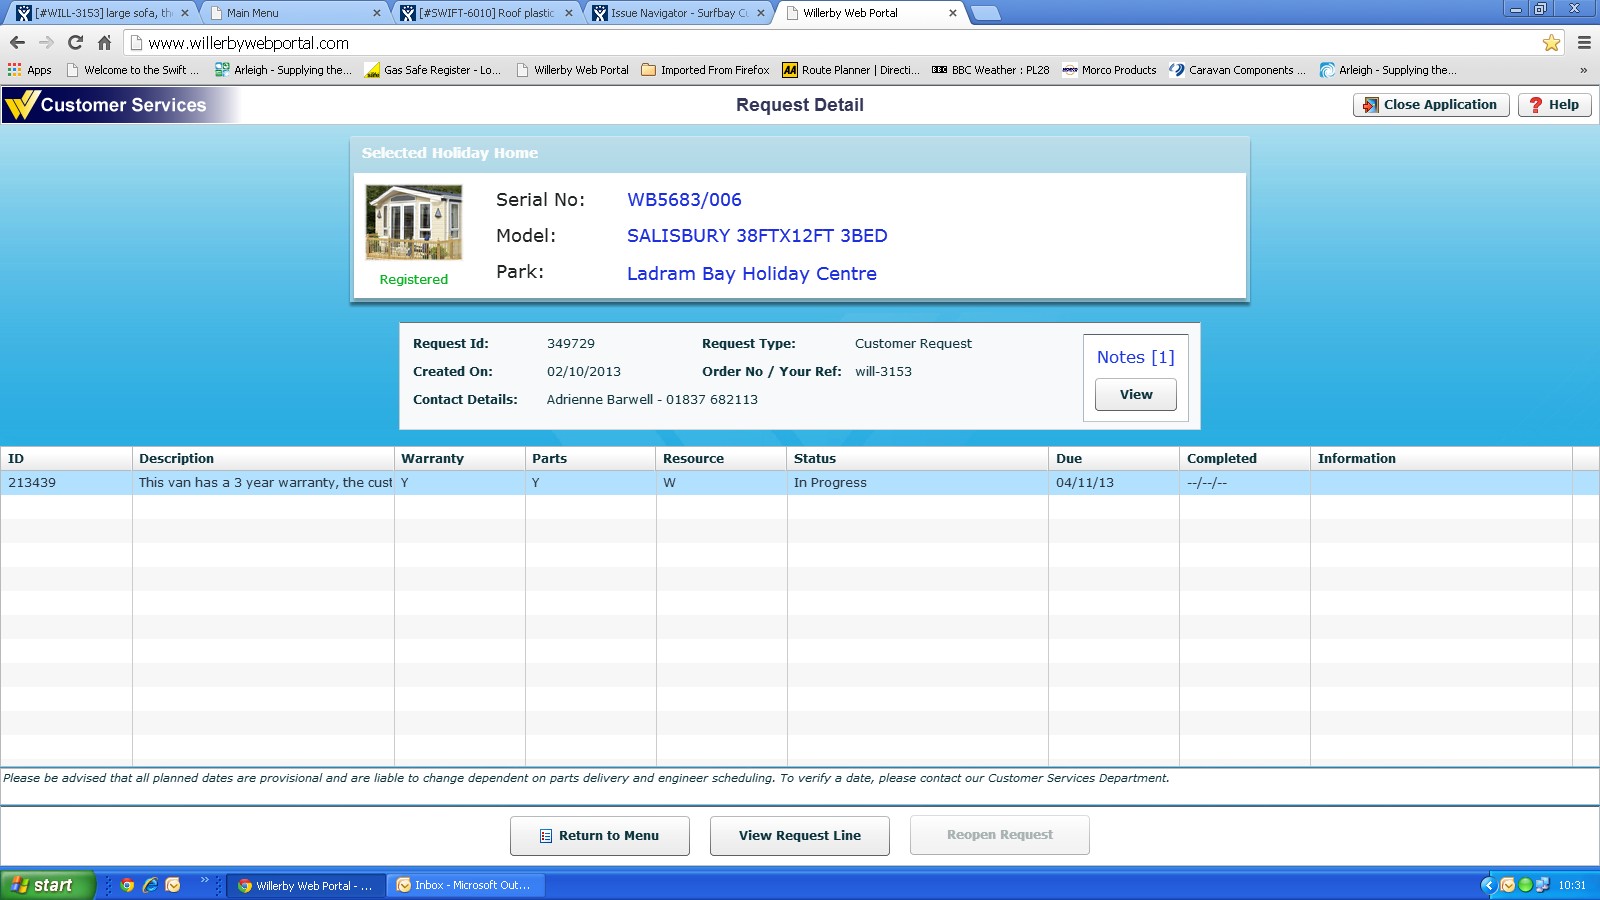
Task: Open the Help button
Action: 1554,105
